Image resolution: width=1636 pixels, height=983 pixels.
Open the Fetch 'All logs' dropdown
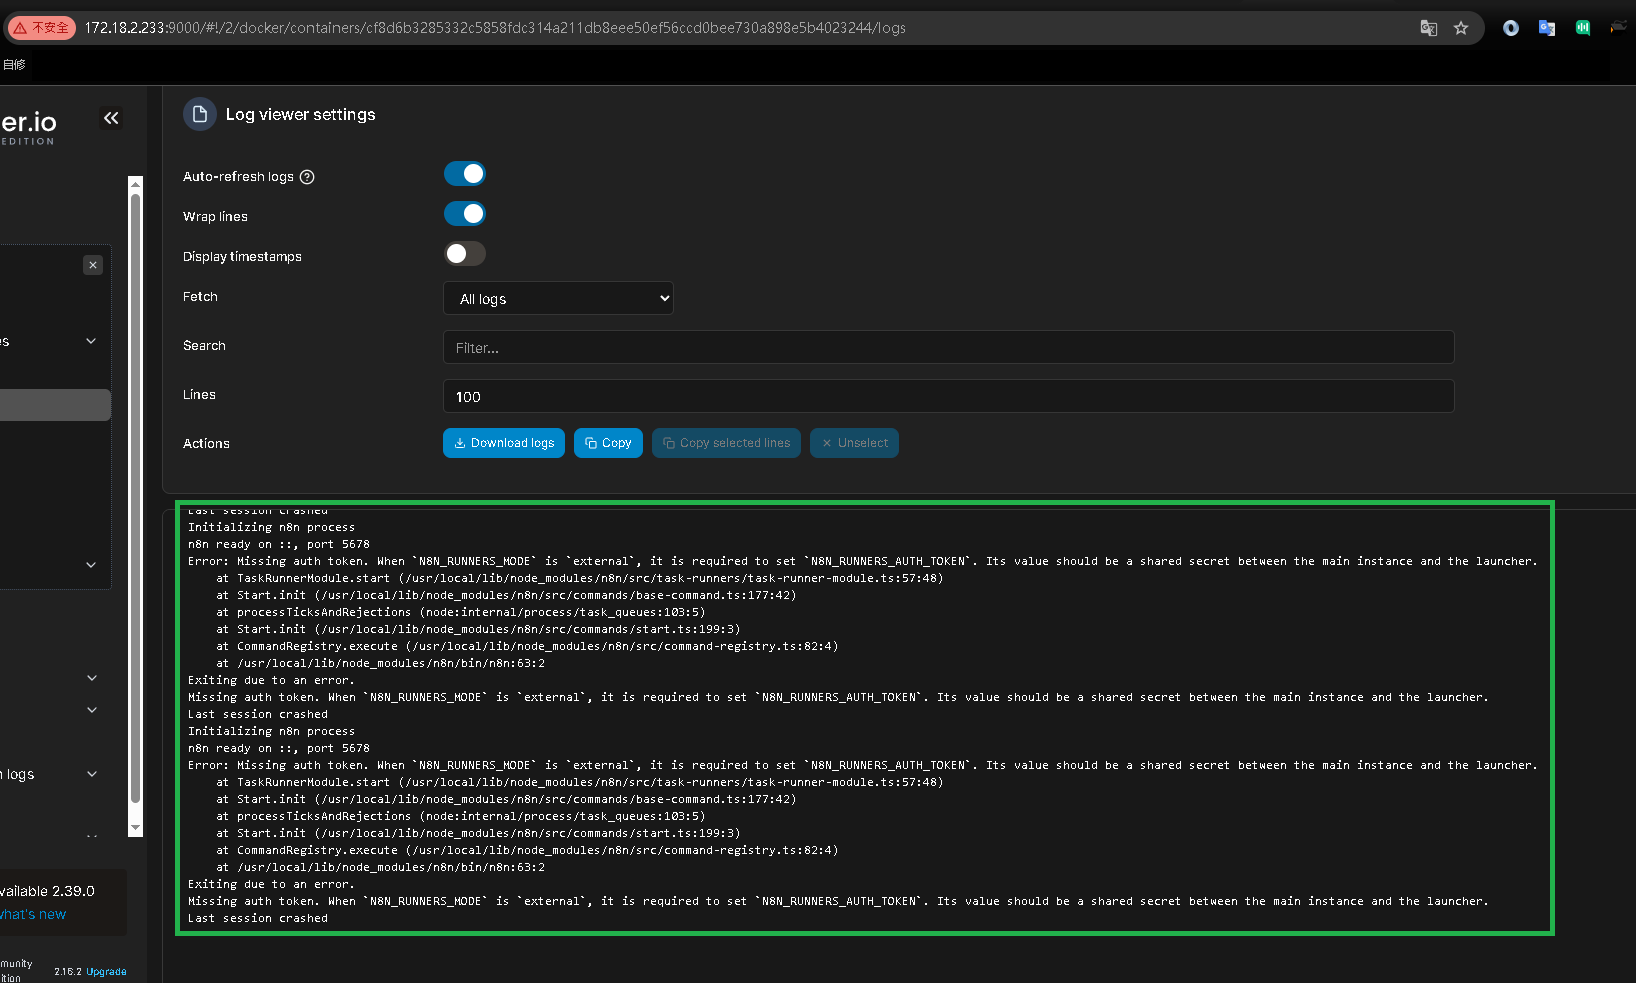pos(558,298)
